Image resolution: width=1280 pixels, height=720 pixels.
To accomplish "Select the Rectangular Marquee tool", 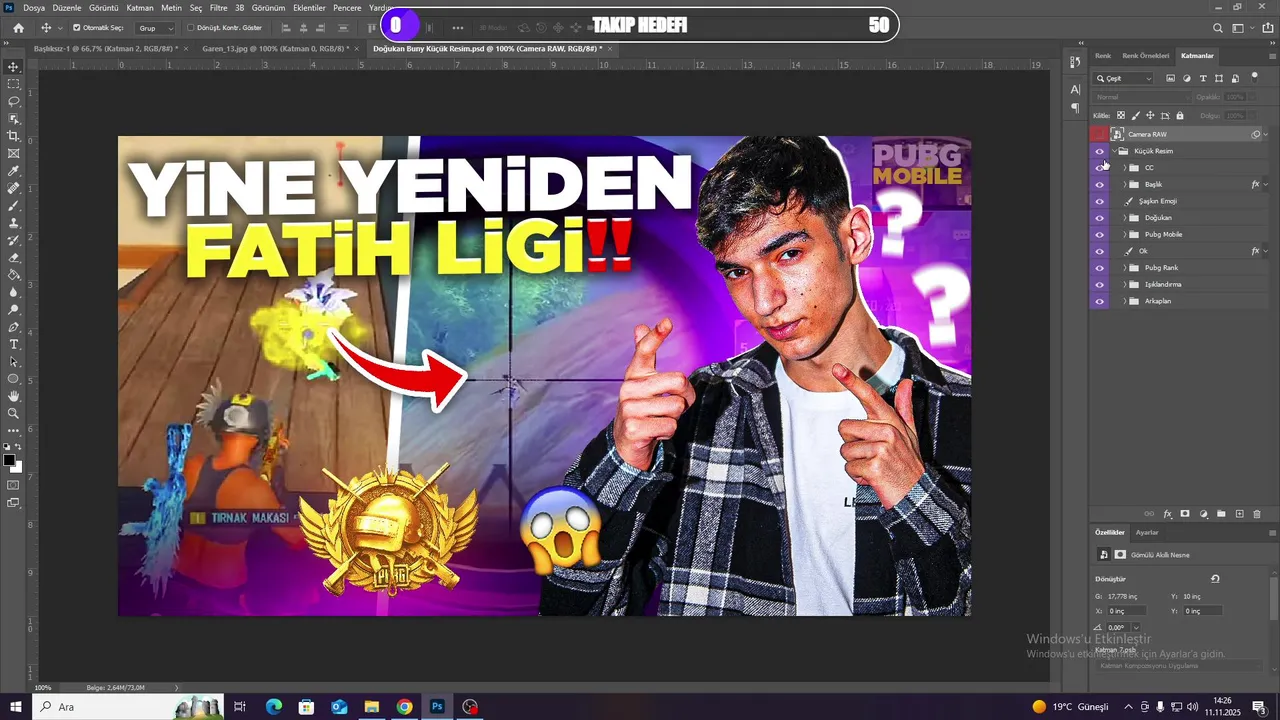I will 13,84.
